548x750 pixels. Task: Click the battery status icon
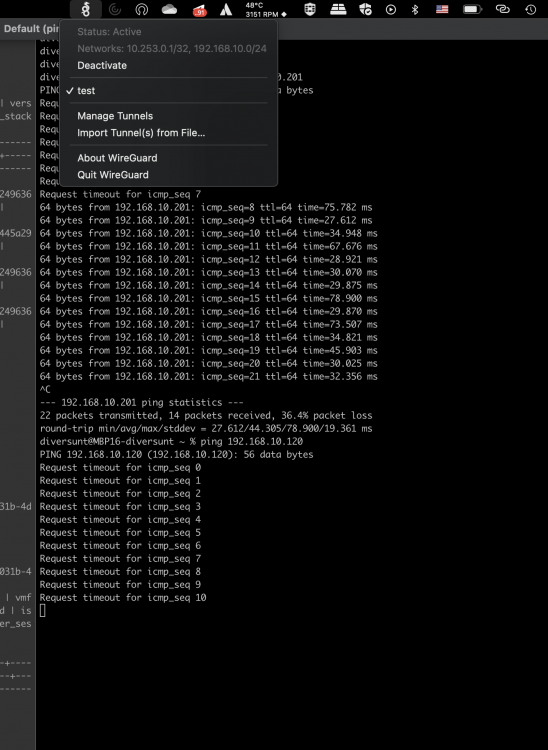[472, 9]
